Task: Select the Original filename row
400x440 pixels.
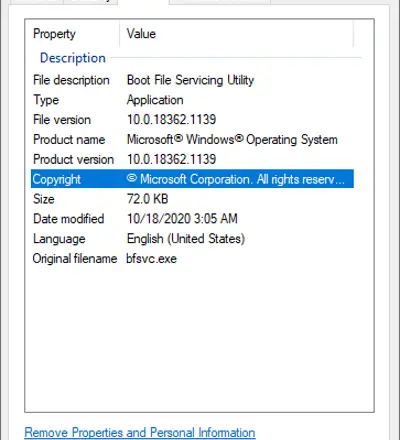Action: [192, 258]
